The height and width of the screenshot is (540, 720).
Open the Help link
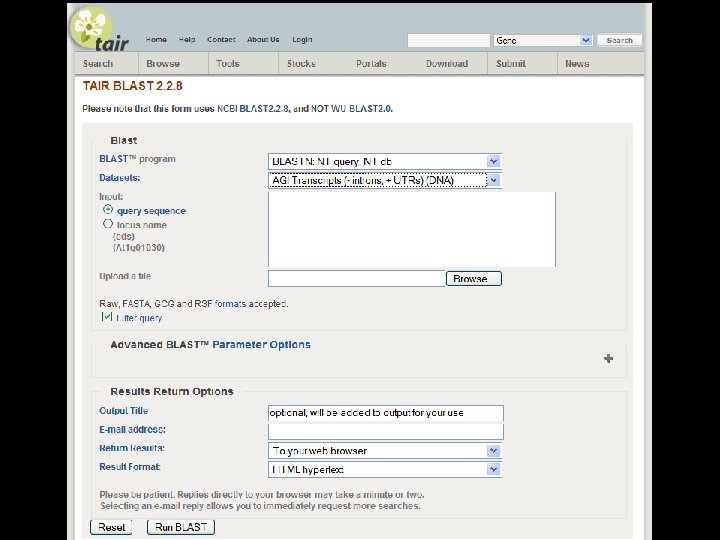click(187, 39)
